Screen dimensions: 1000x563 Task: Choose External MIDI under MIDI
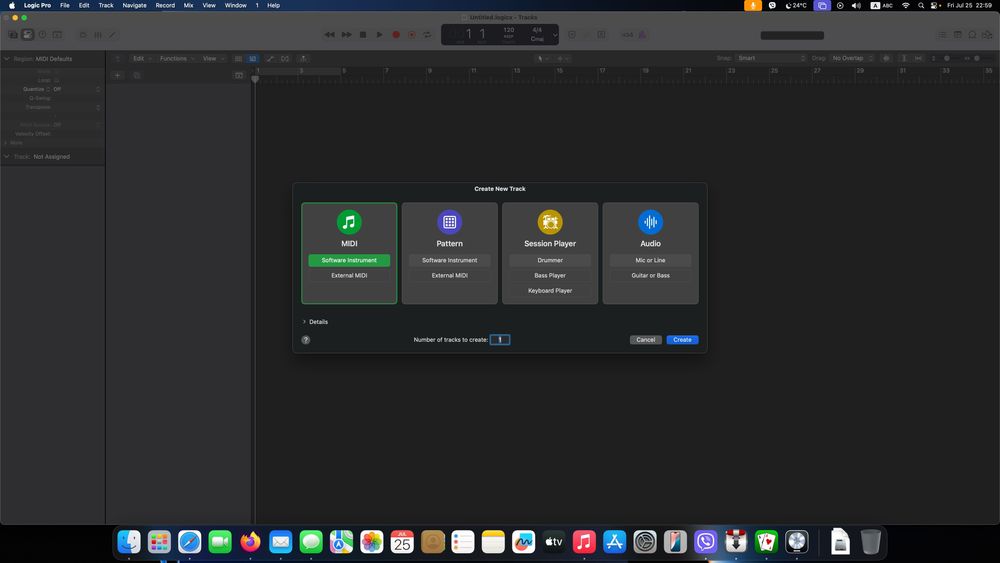click(x=349, y=275)
